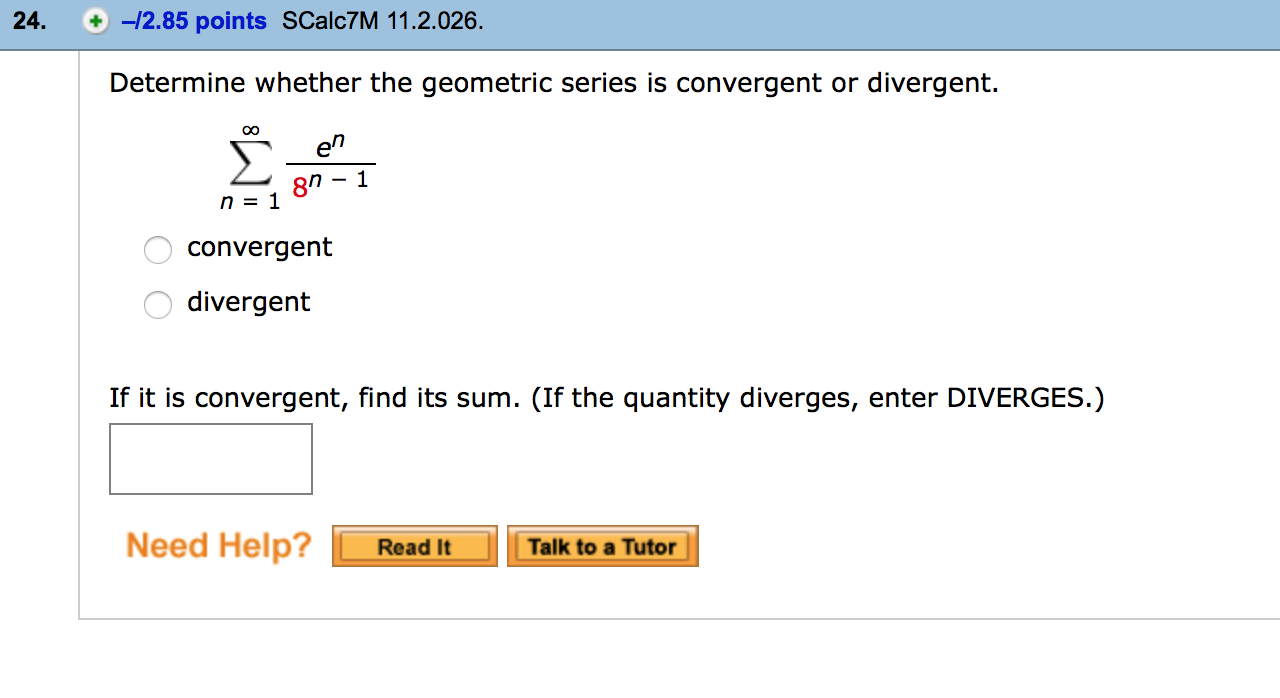Open a new question version via the plus icon
This screenshot has height=698, width=1280.
95,20
